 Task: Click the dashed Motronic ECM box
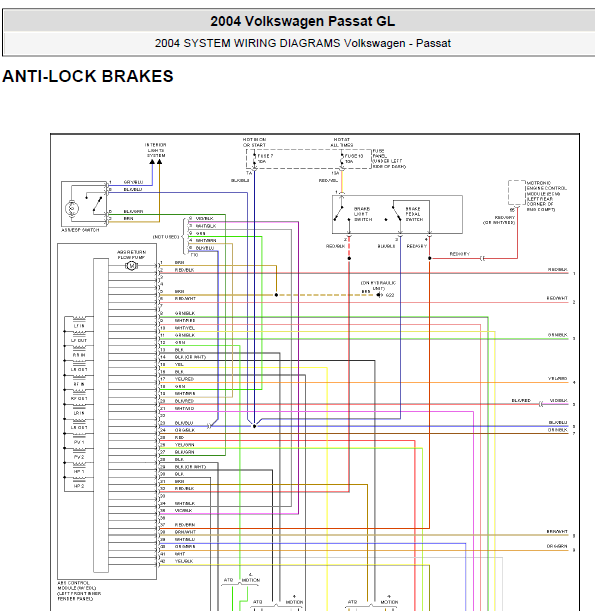tap(517, 192)
